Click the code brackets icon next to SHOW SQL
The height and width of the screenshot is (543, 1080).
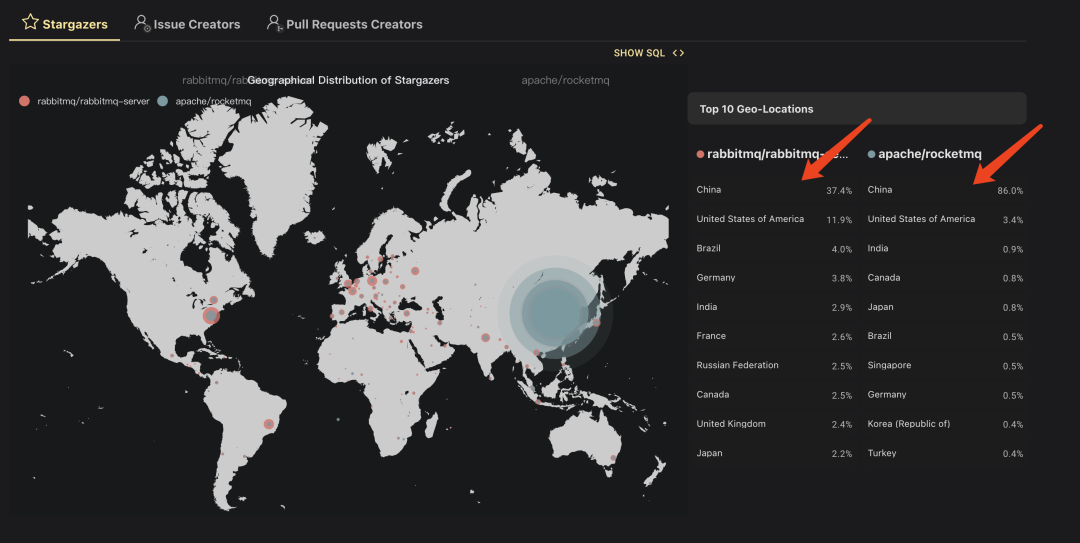pos(678,53)
